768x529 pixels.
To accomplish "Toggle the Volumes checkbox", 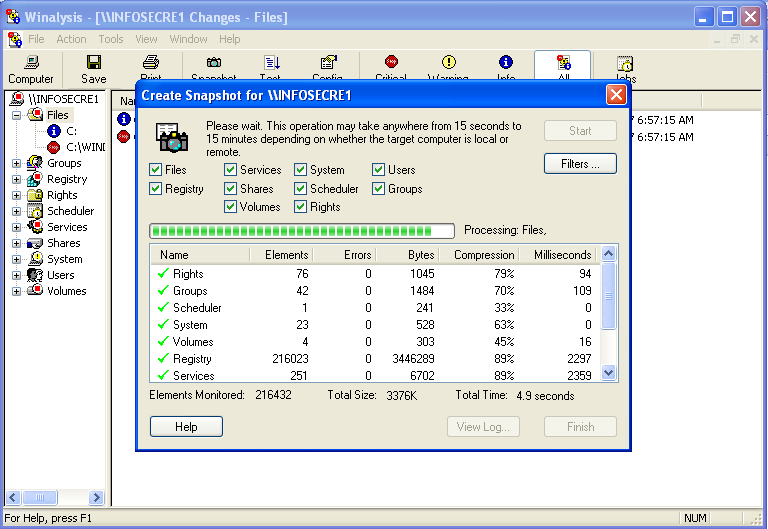I will click(230, 207).
